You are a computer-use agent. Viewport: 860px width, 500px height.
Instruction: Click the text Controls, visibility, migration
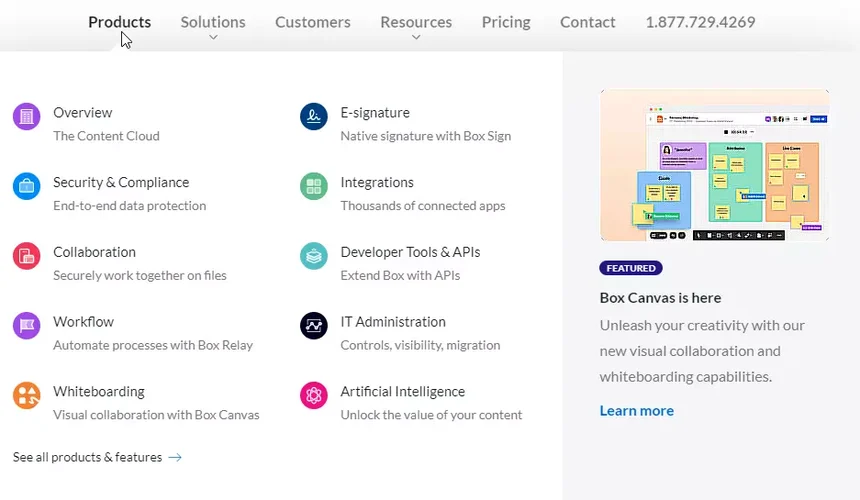click(420, 345)
